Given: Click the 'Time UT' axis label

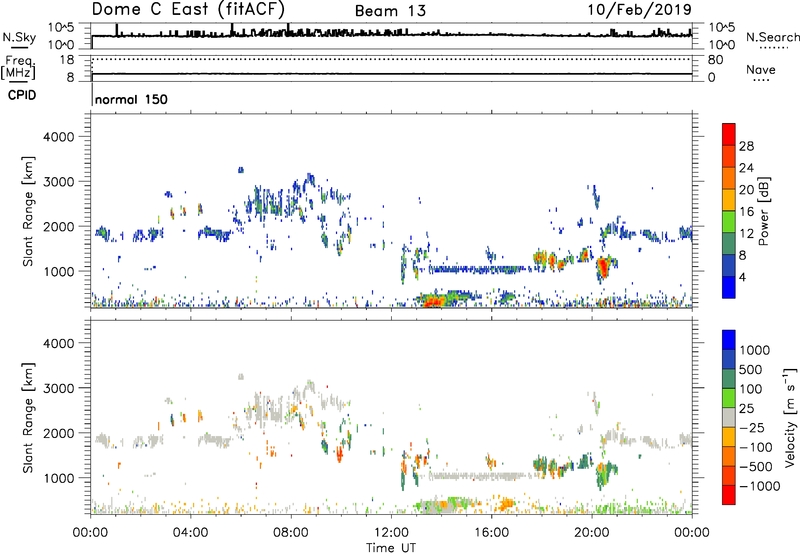Looking at the screenshot, I should coord(391,547).
